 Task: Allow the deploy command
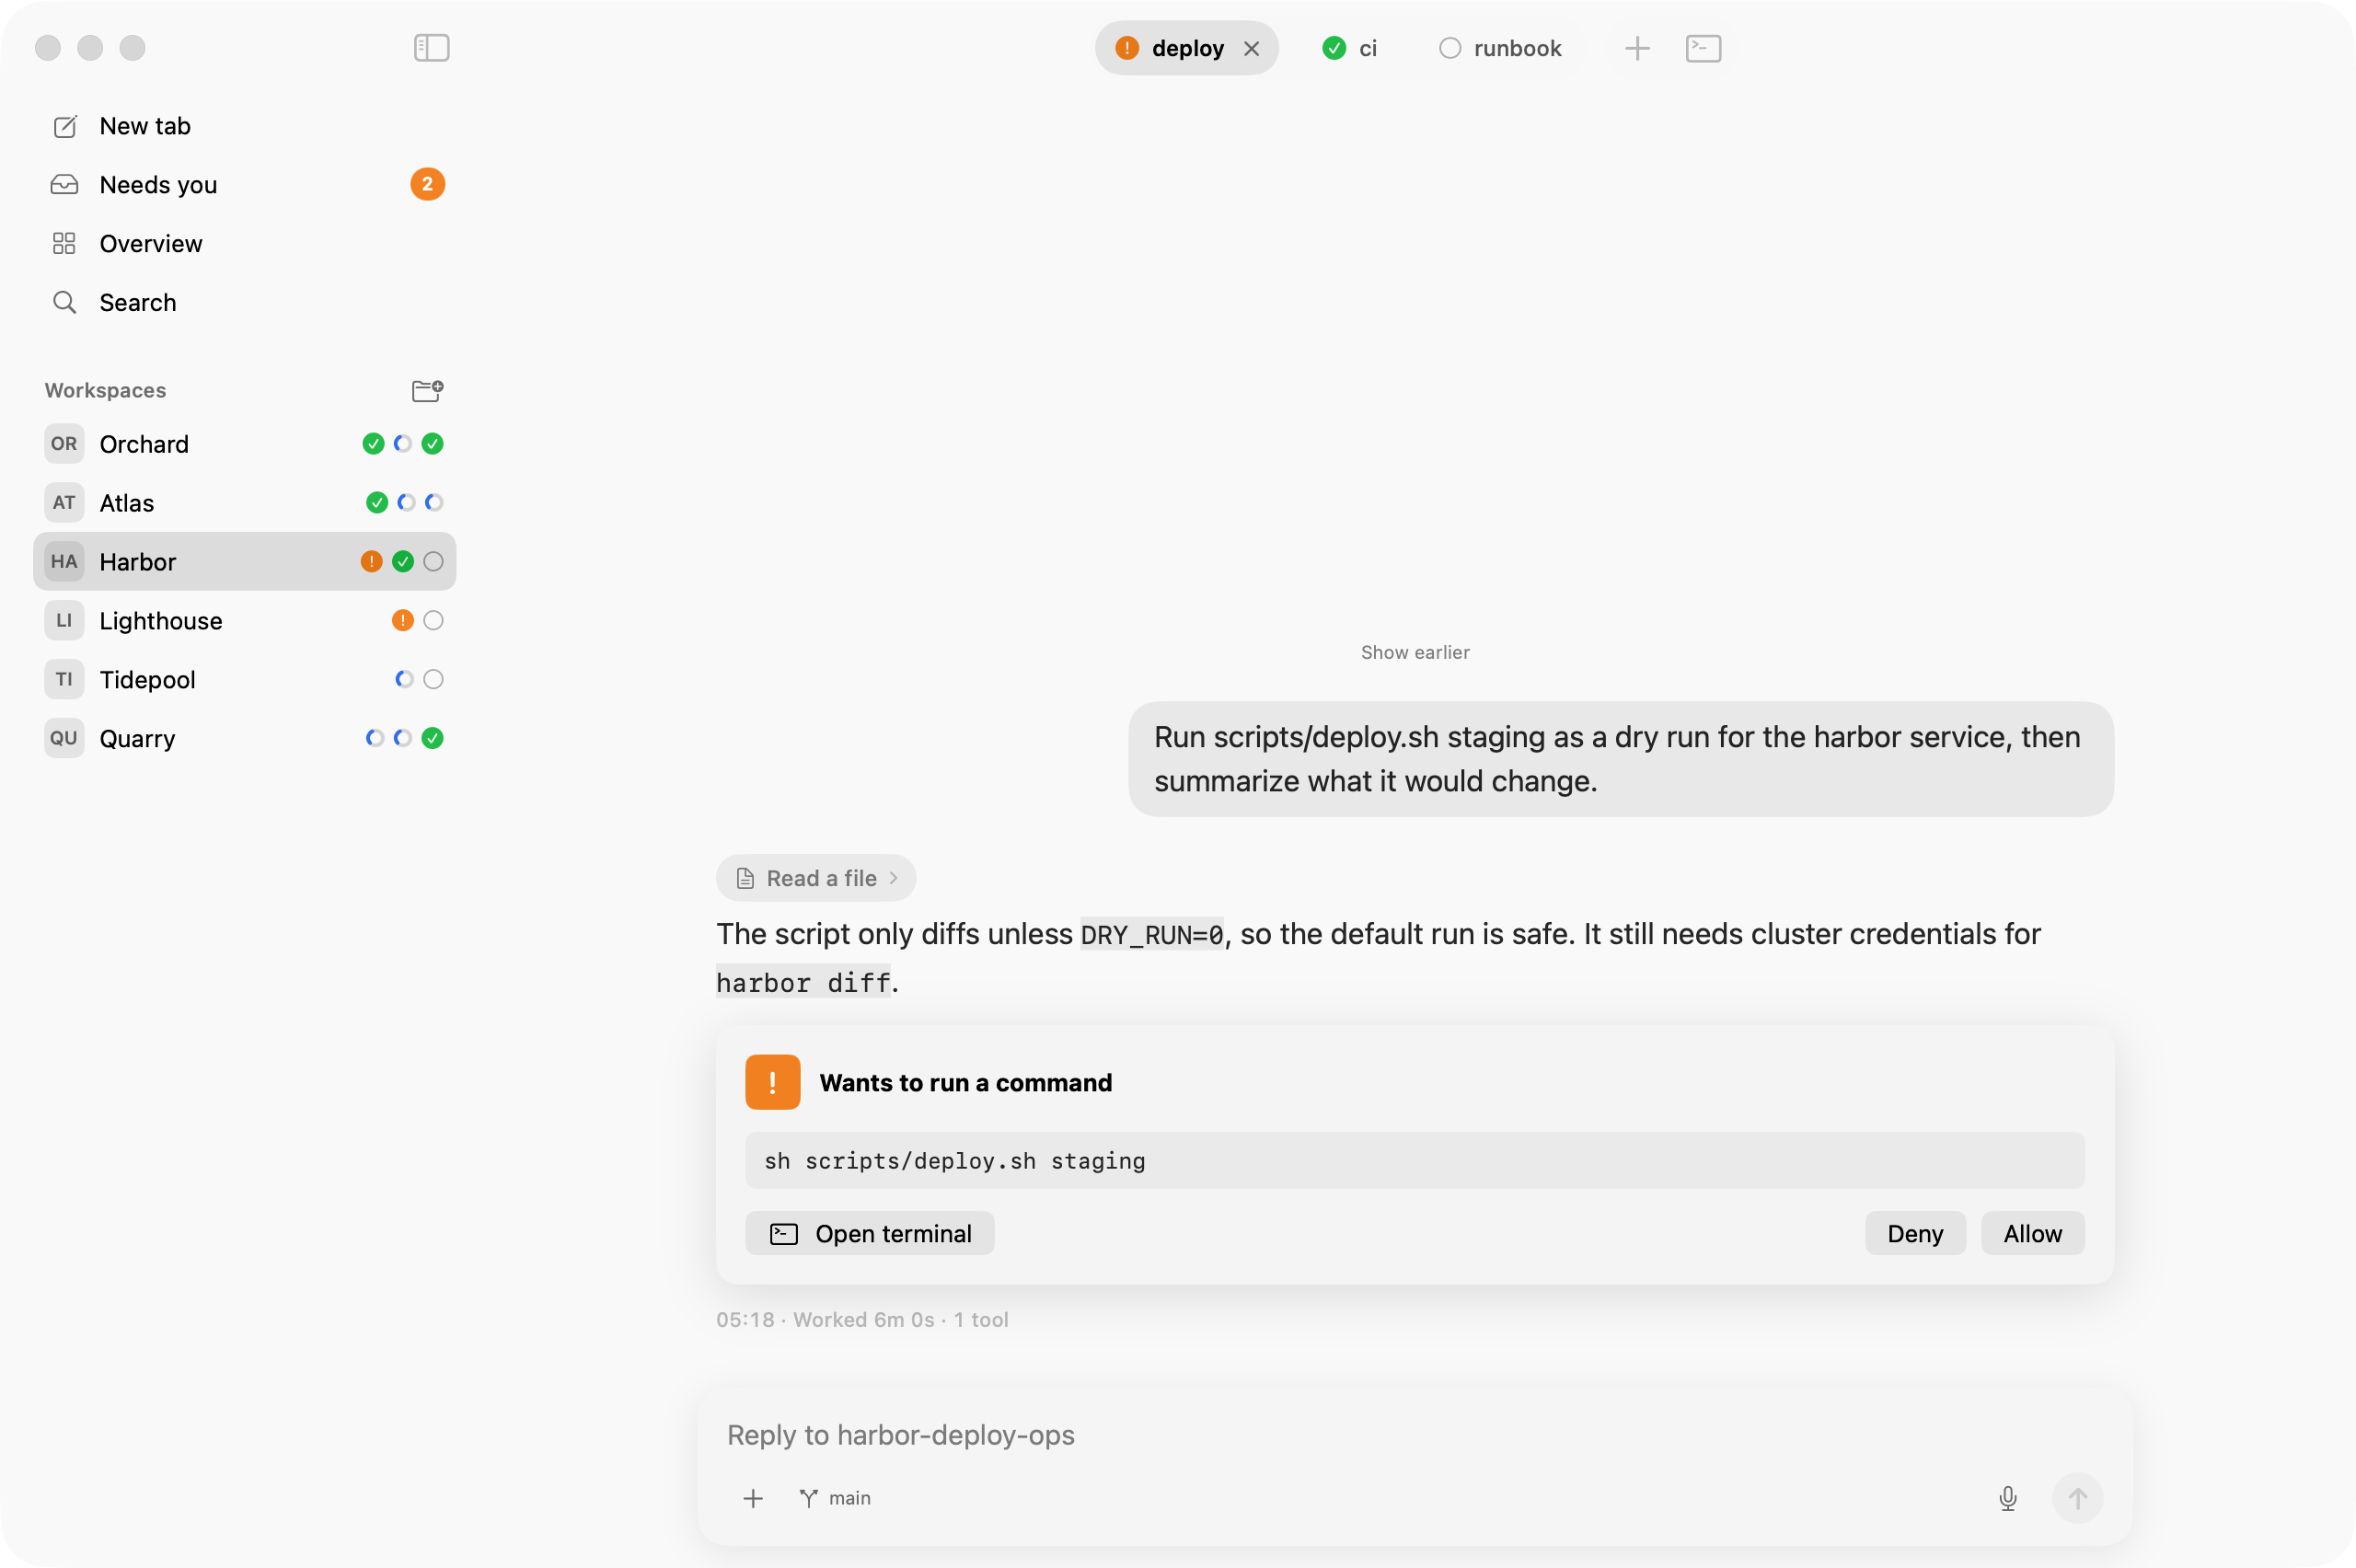(2033, 1233)
